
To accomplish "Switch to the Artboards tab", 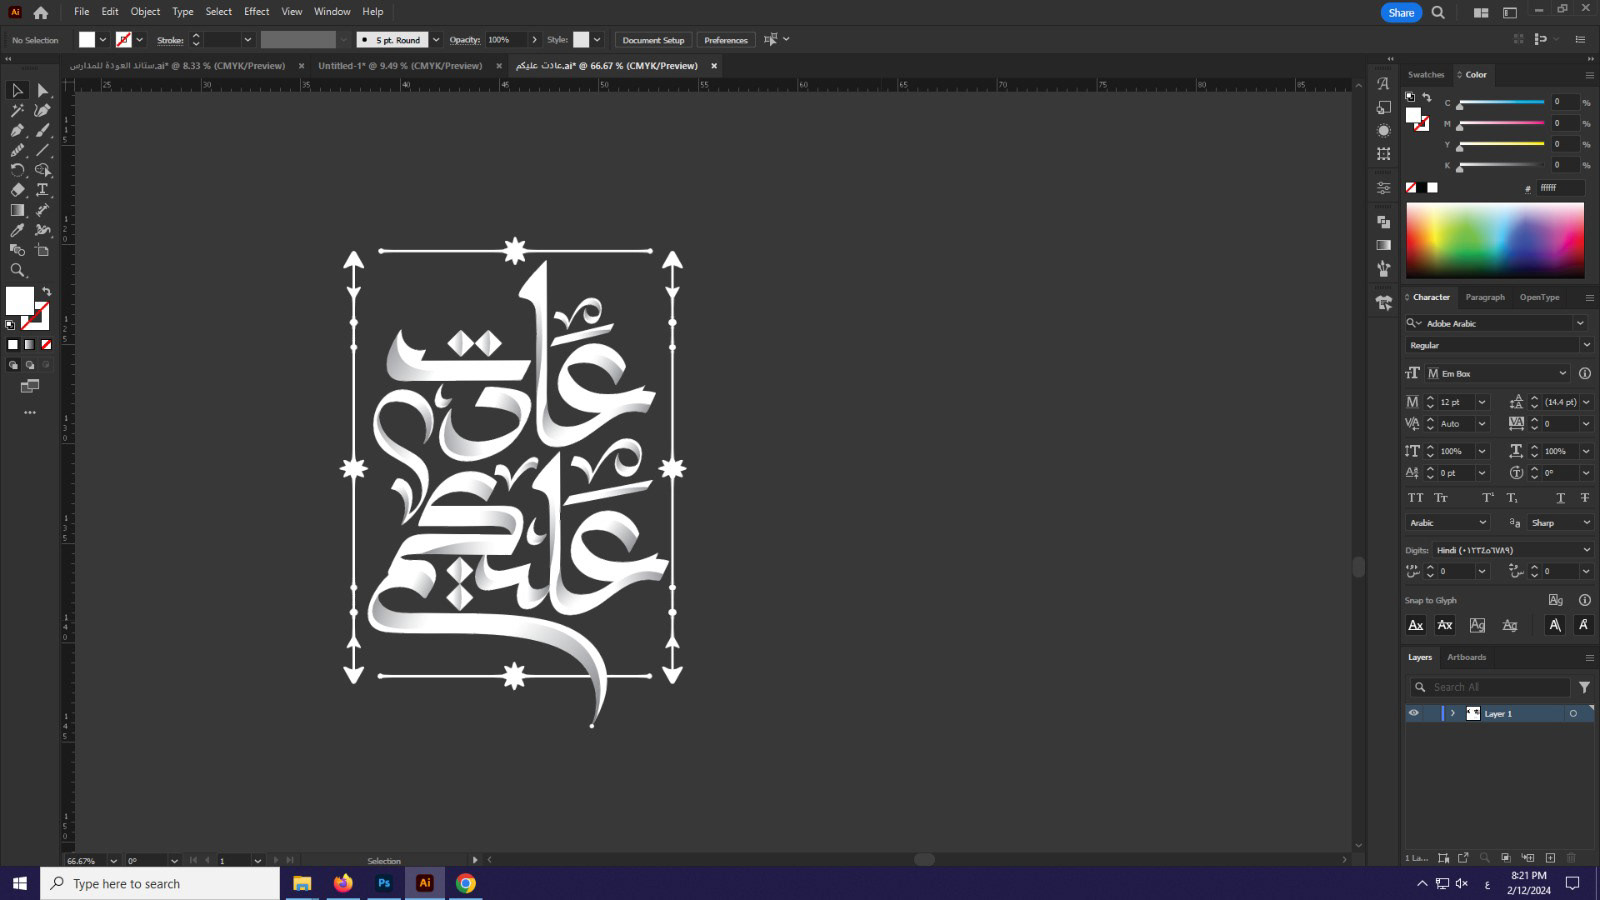I will (x=1467, y=657).
